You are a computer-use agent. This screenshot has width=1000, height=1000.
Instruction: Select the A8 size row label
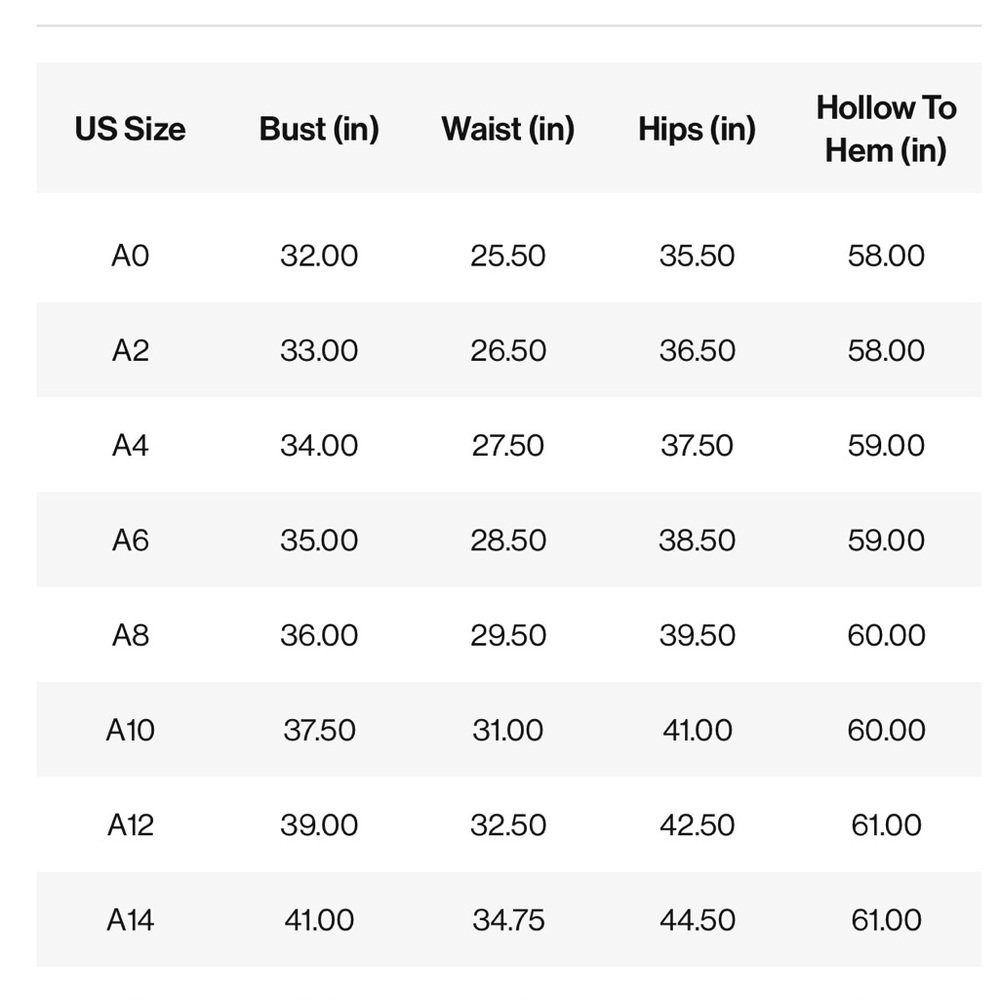pos(130,635)
